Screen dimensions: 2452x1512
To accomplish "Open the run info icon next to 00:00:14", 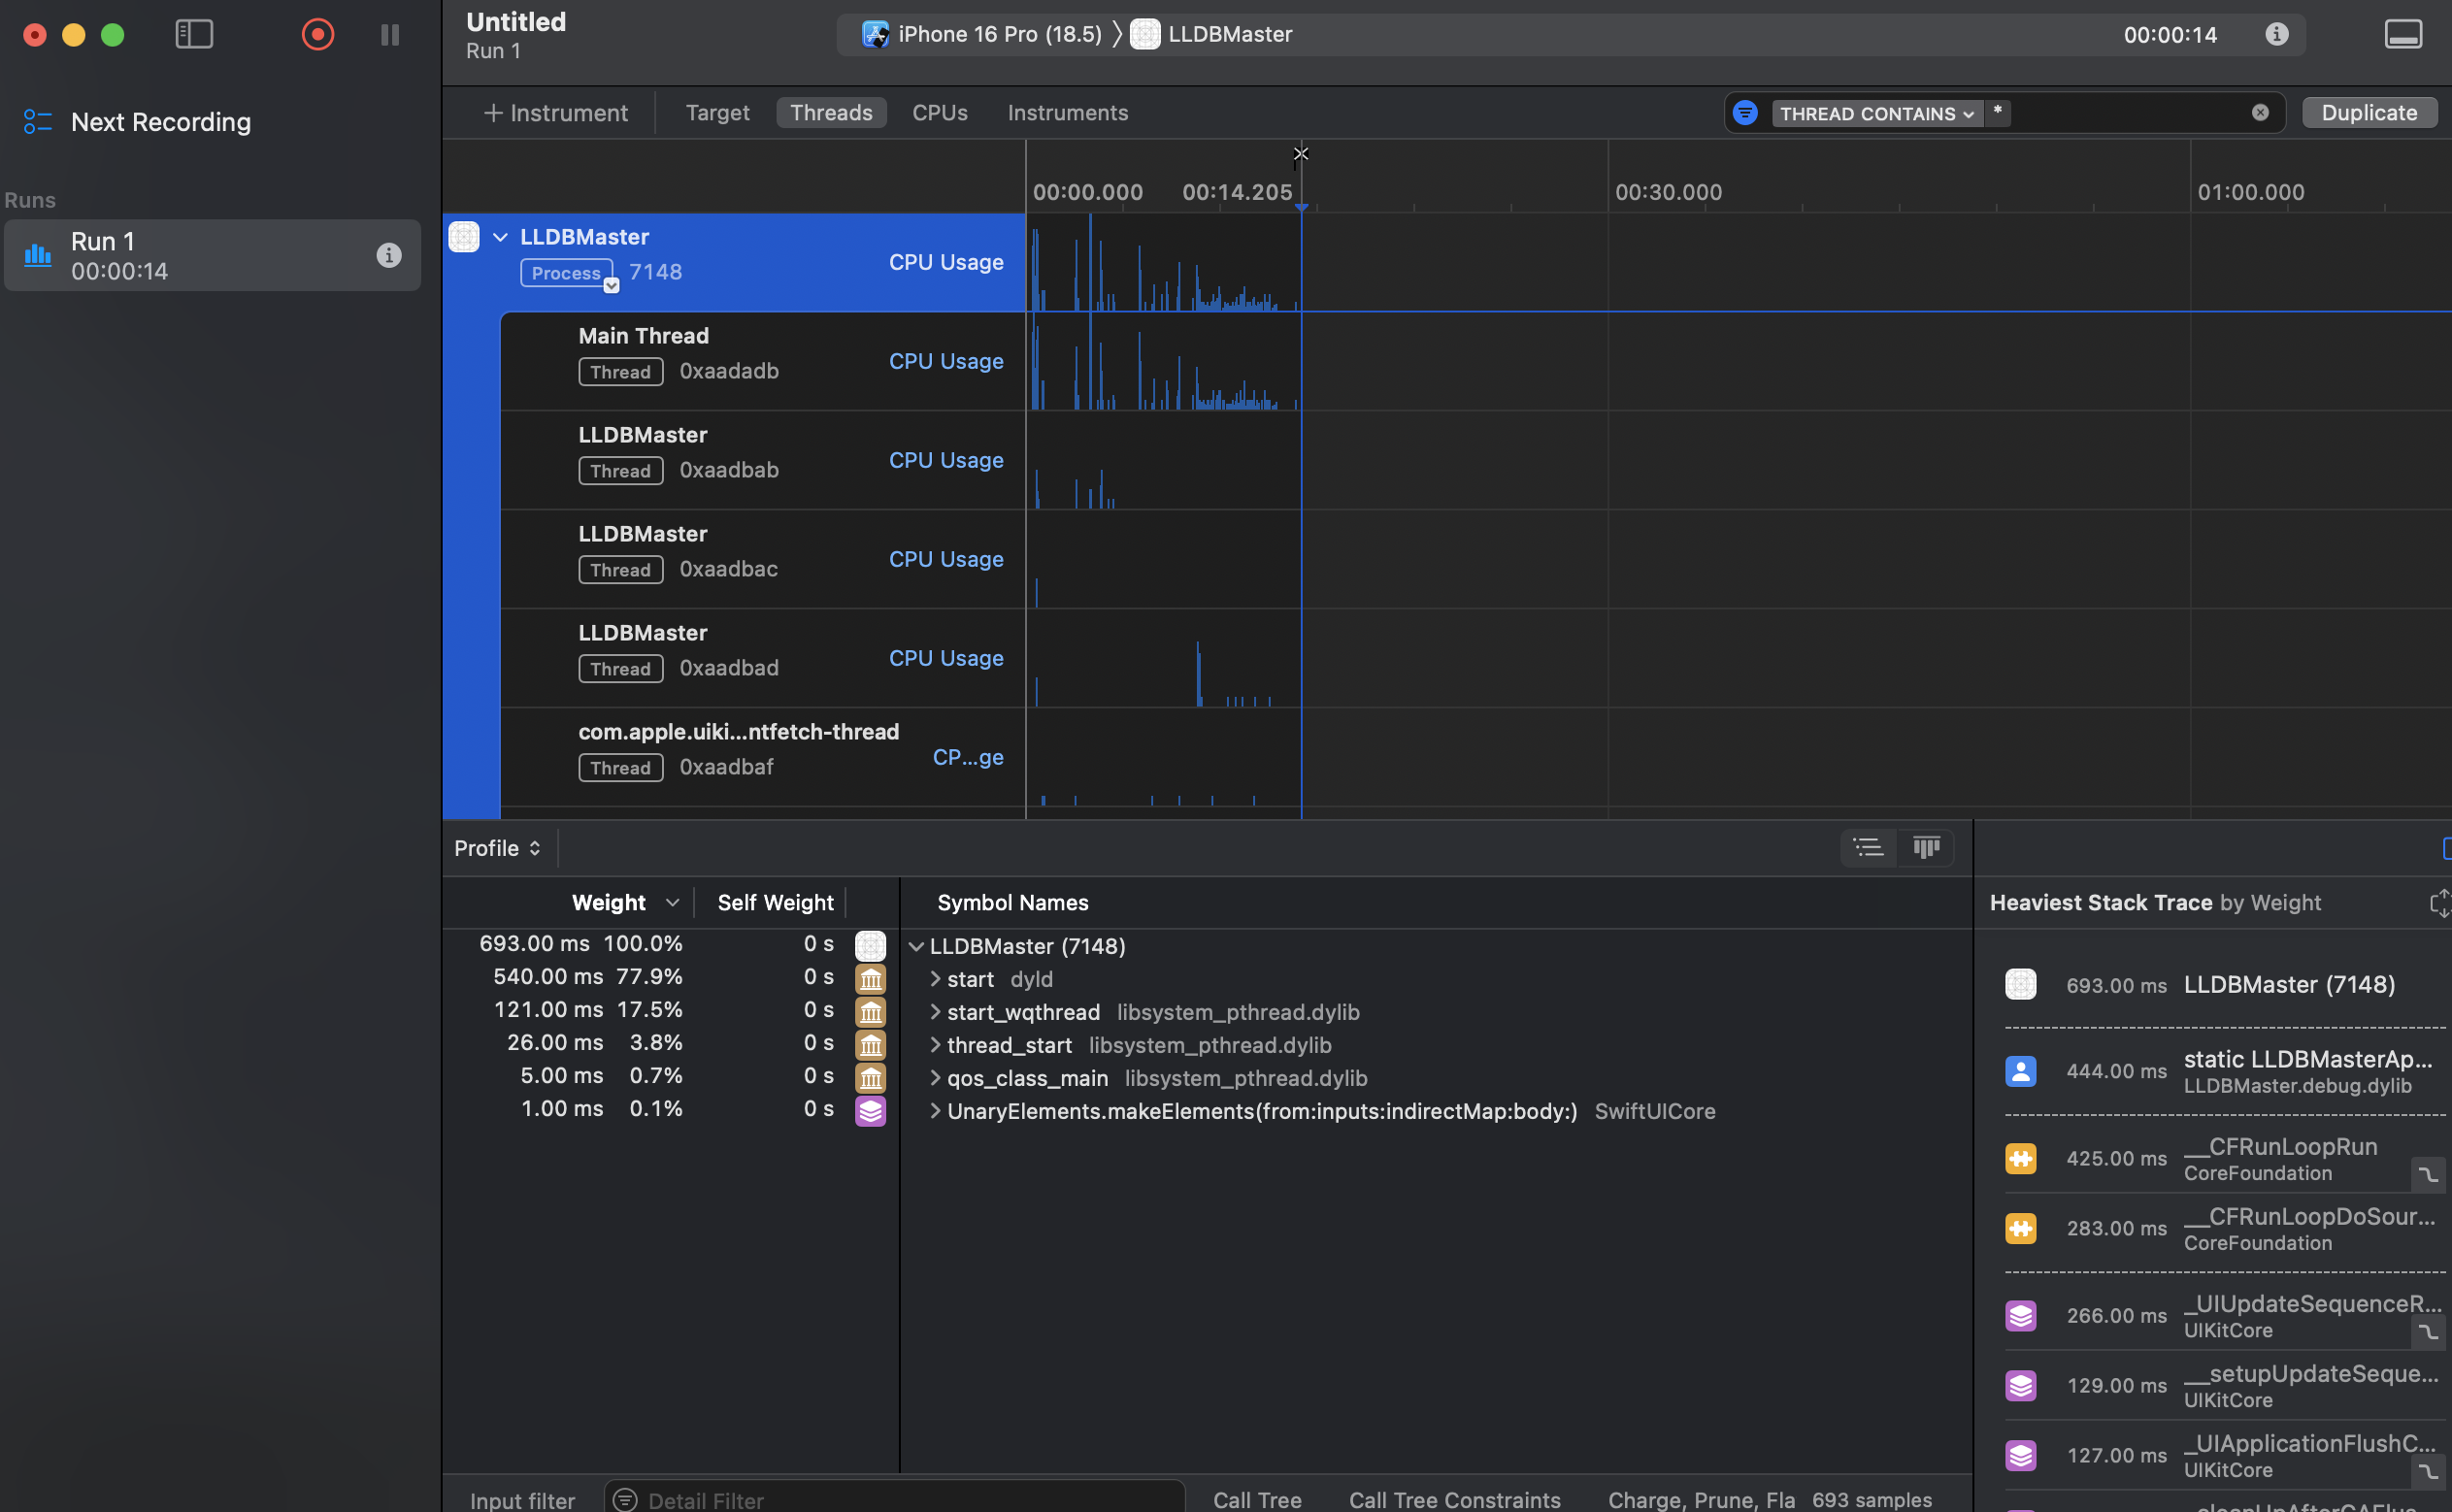I will [x=2277, y=34].
